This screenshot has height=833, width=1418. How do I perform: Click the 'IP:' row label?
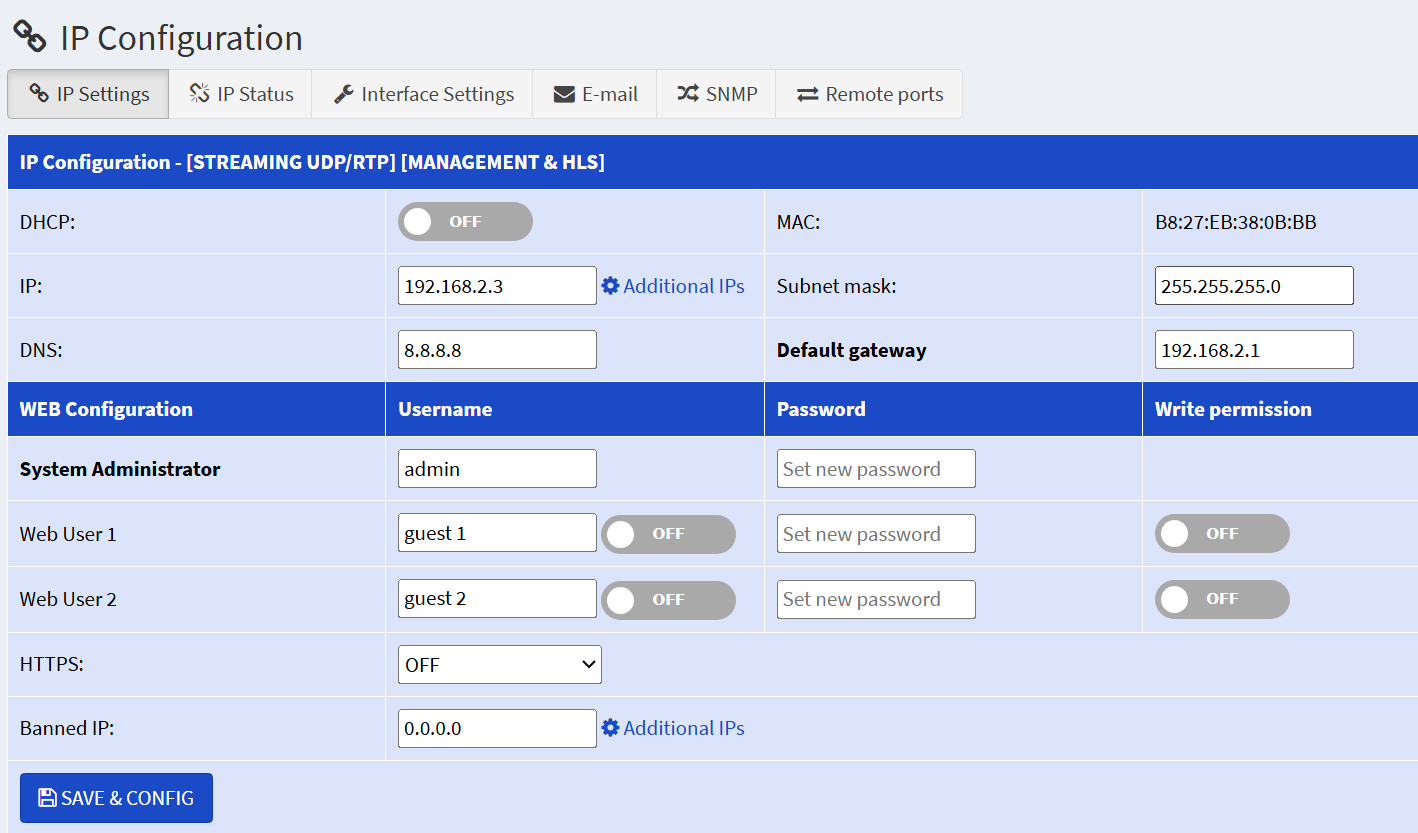(31, 286)
